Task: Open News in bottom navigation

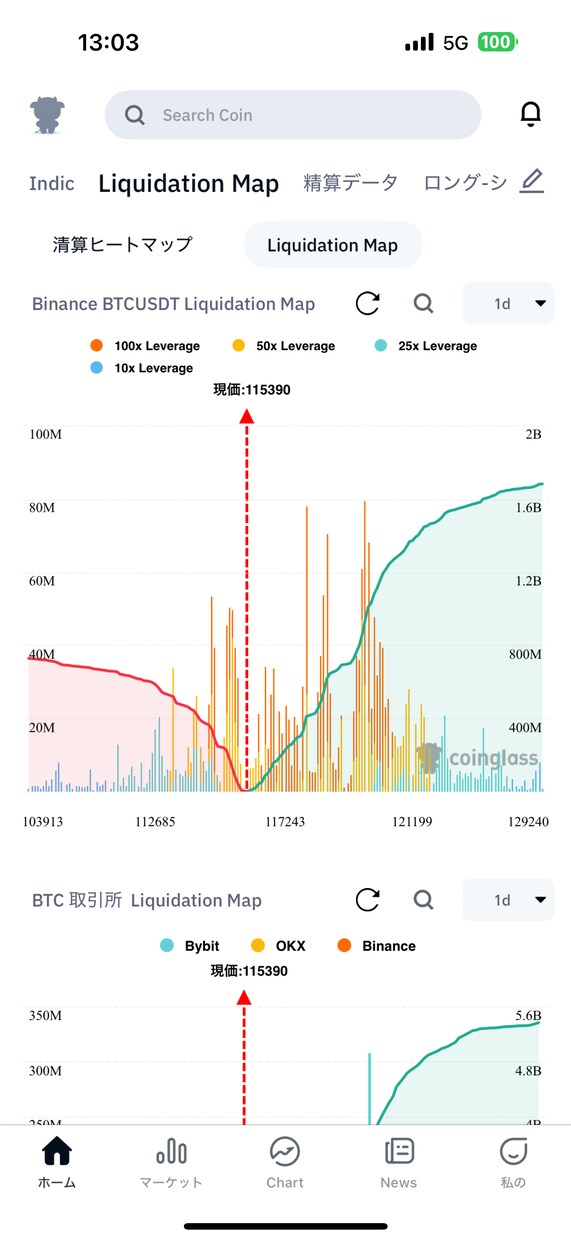Action: [x=399, y=1163]
